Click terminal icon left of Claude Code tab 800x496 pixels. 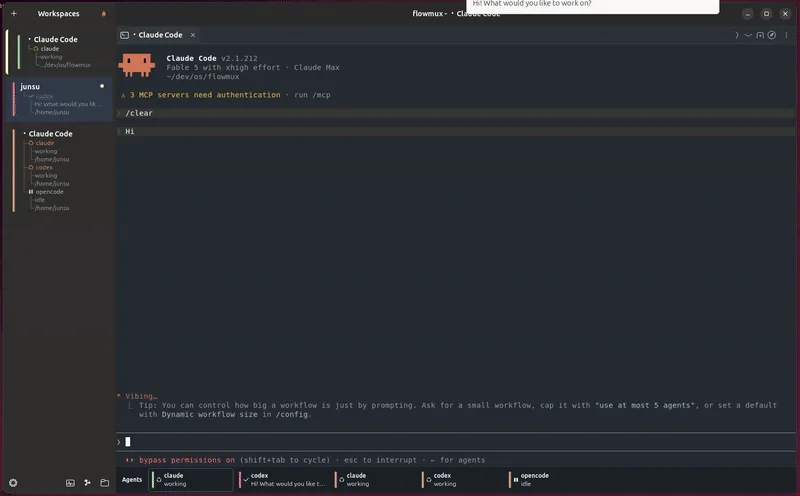coord(124,35)
